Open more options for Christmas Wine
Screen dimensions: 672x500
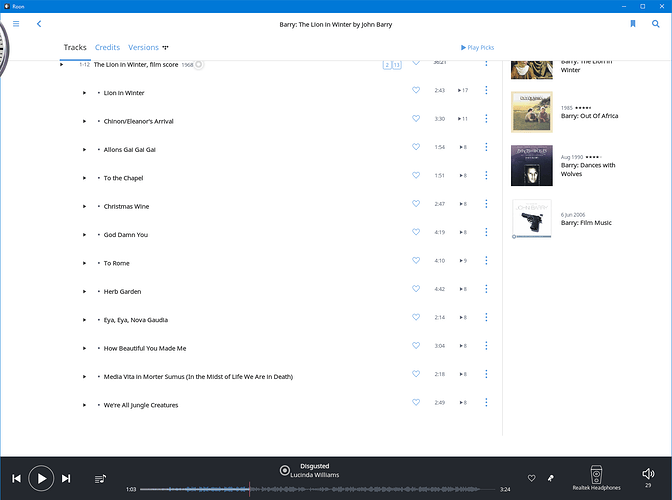click(486, 204)
